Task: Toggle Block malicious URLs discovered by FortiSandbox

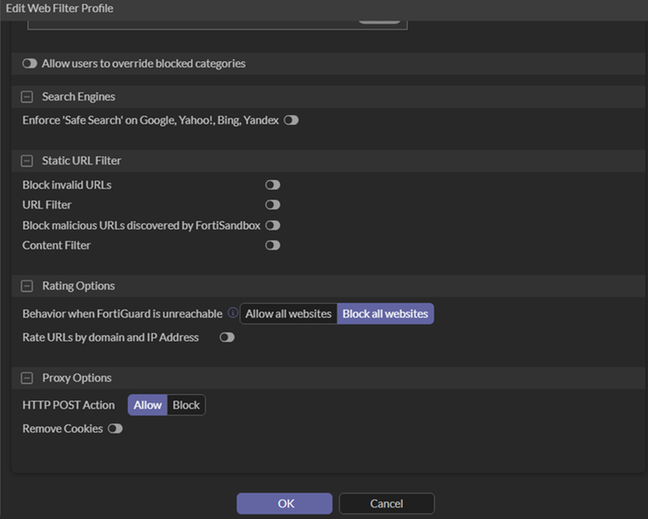Action: [272, 225]
